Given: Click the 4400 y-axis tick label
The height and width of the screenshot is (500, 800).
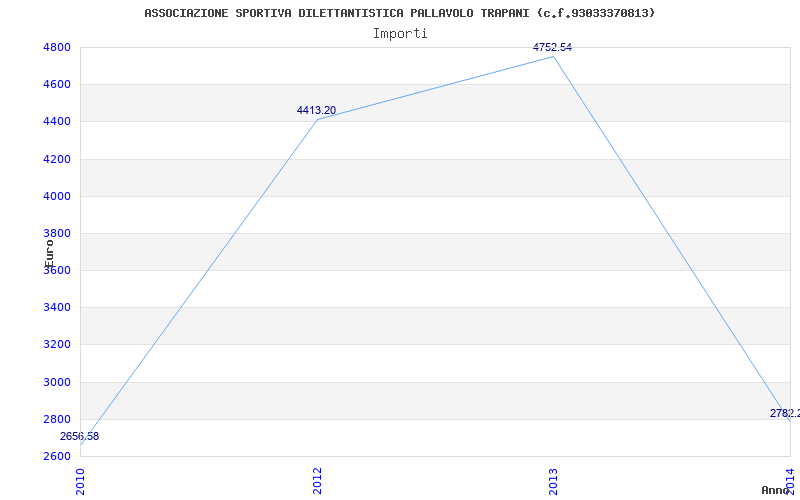Looking at the screenshot, I should pos(55,122).
